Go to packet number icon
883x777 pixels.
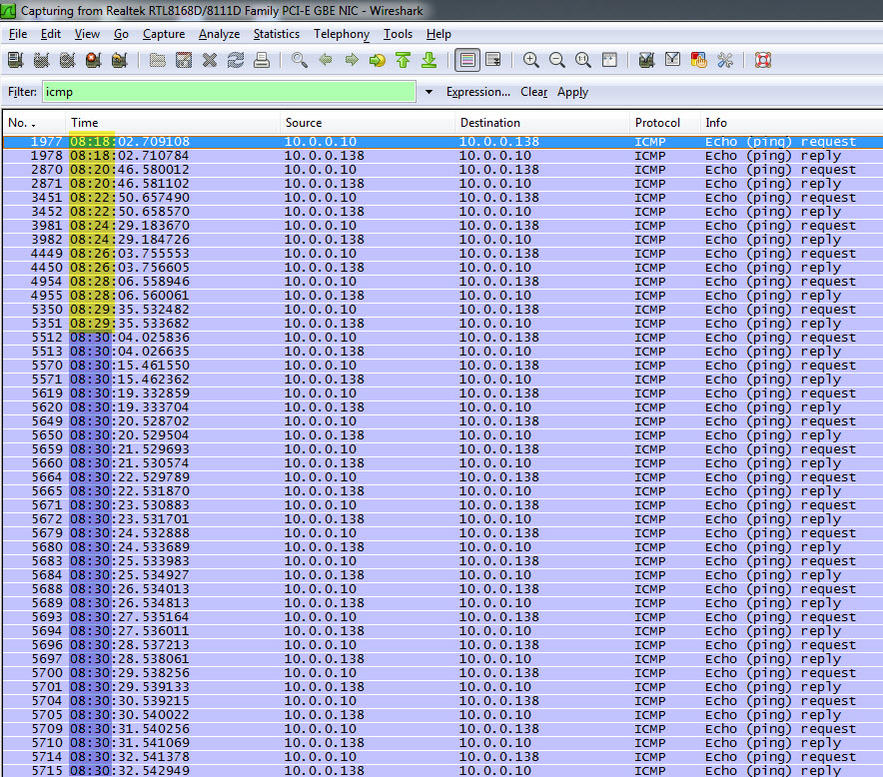tap(377, 60)
